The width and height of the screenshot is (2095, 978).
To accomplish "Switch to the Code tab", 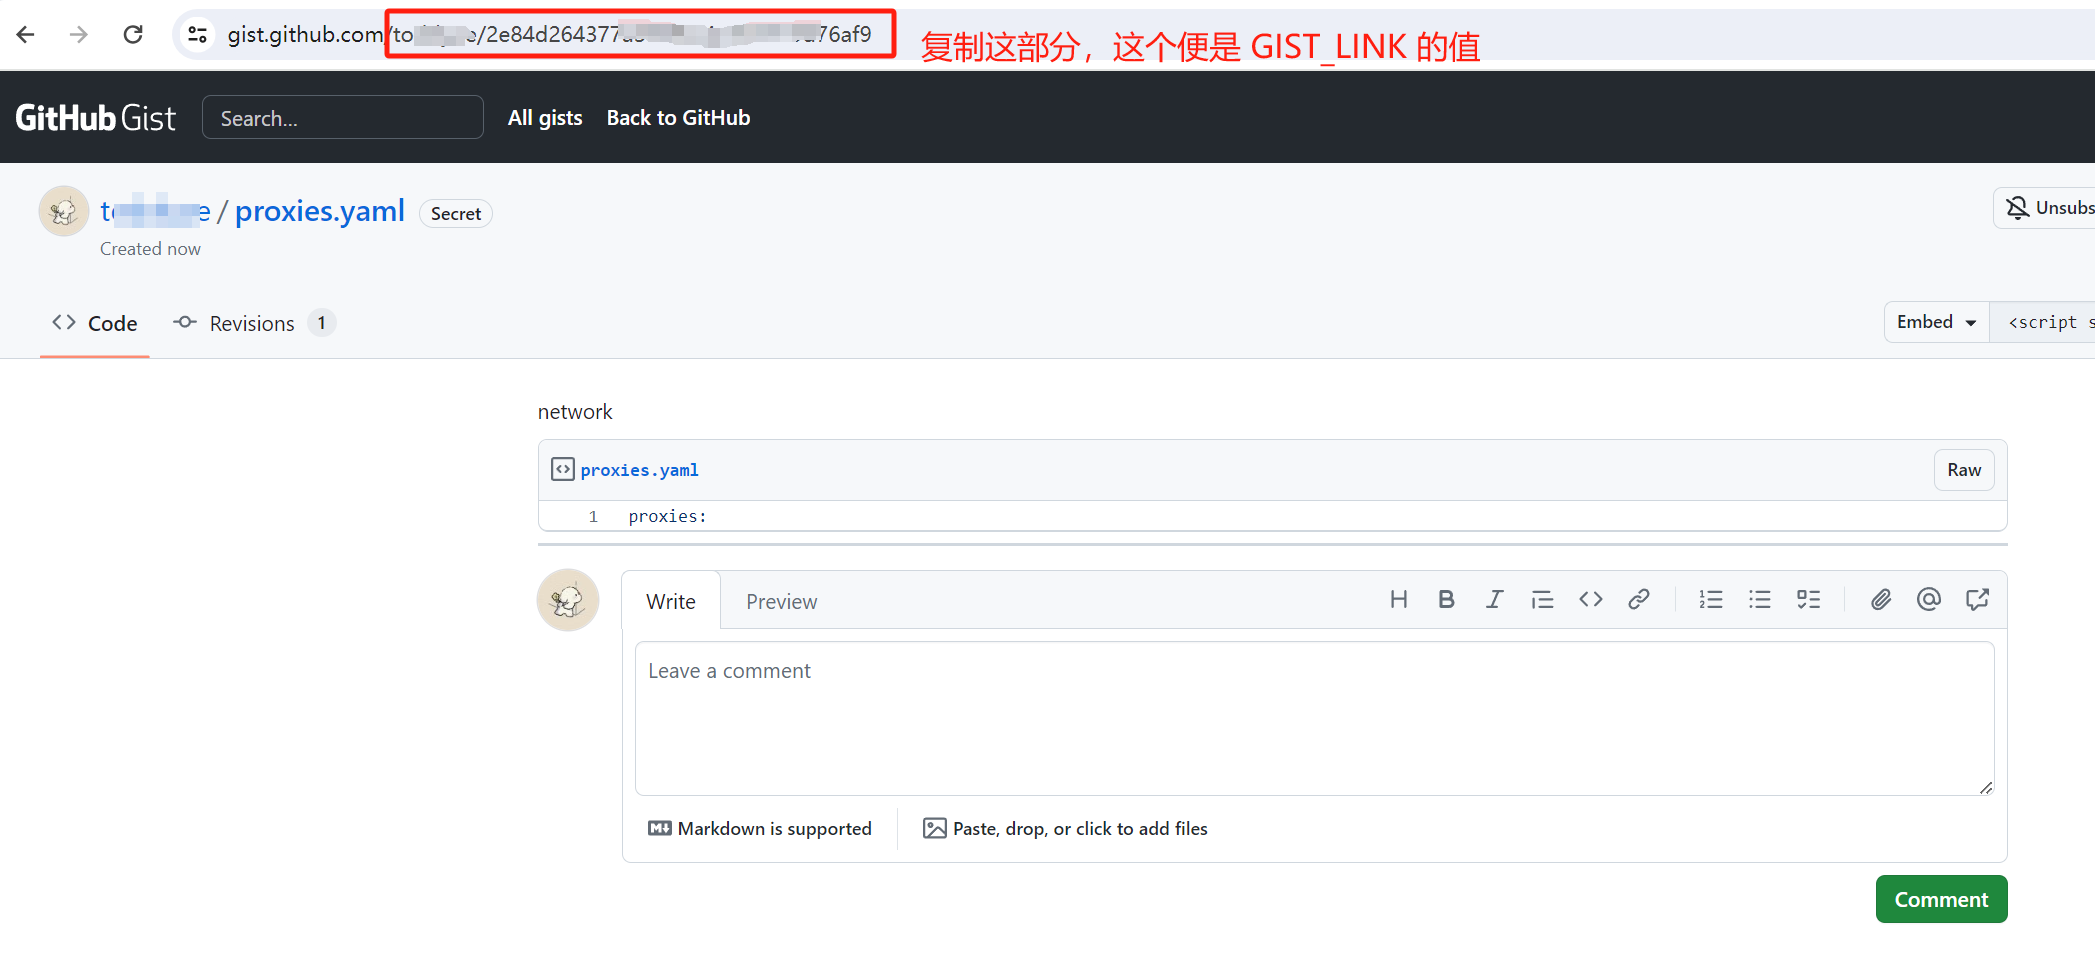I will 95,323.
